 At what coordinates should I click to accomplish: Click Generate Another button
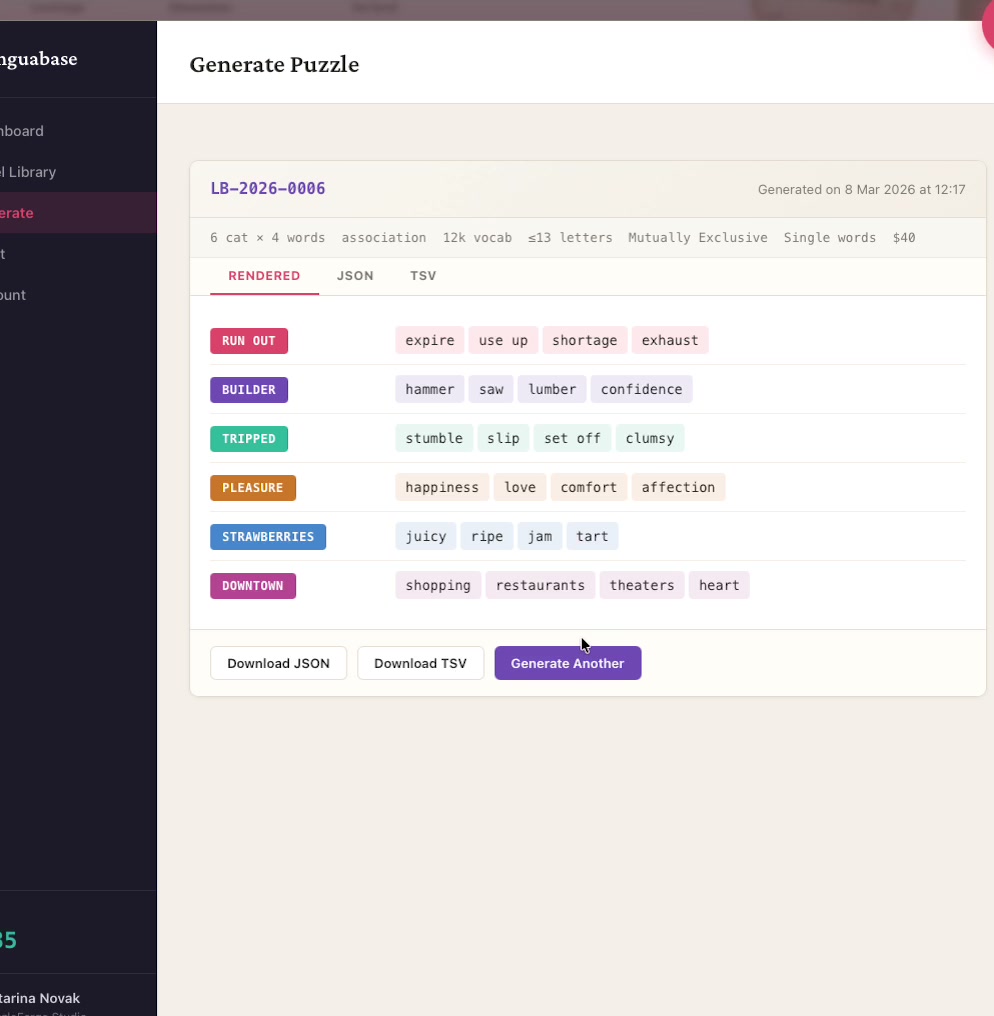tap(568, 663)
